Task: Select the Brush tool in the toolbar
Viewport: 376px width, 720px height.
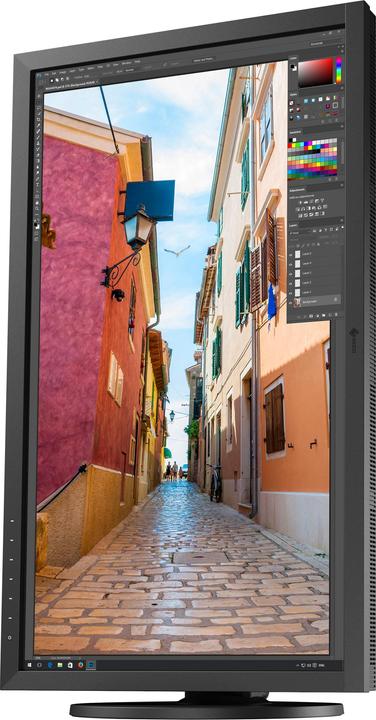Action: click(x=38, y=138)
